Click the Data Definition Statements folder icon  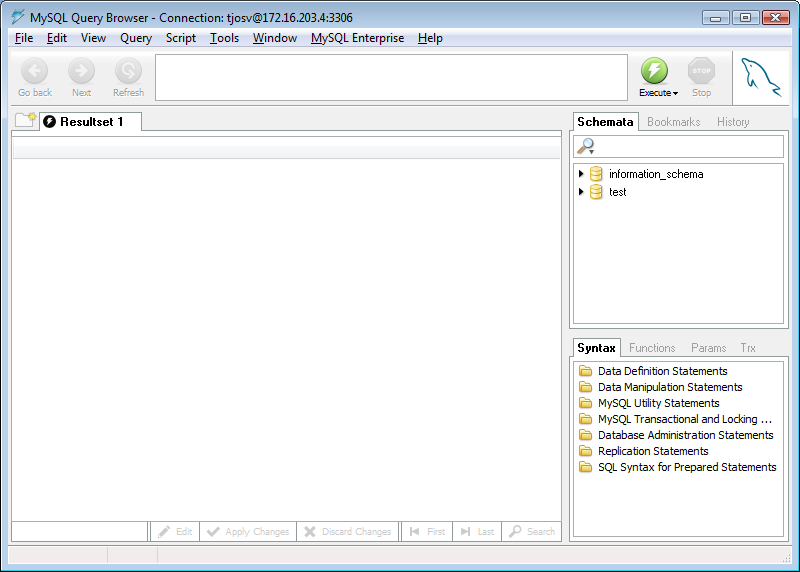pyautogui.click(x=586, y=370)
